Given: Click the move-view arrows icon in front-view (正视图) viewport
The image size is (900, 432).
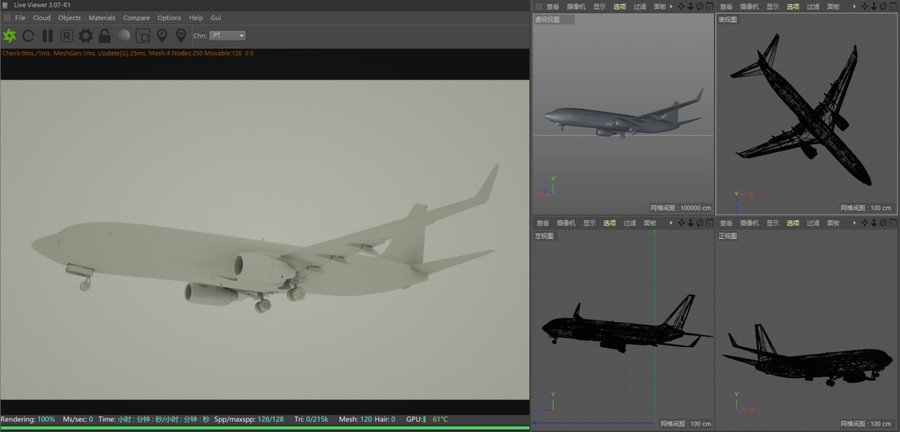Looking at the screenshot, I should [864, 223].
